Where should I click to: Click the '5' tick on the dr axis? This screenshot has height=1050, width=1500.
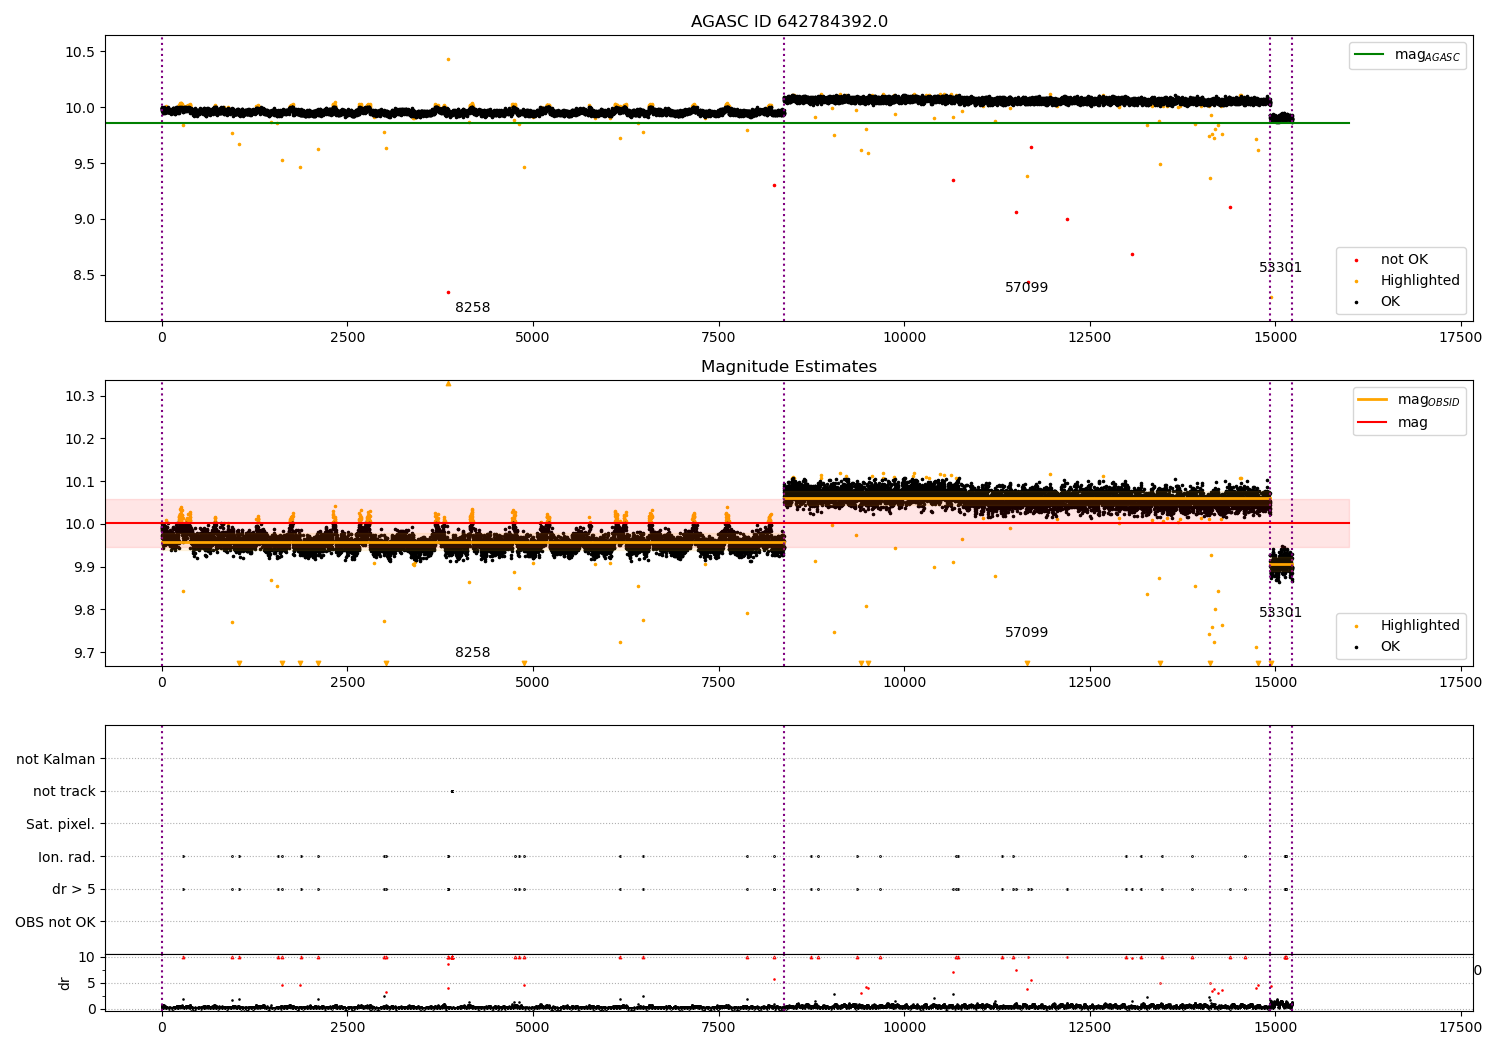pyautogui.click(x=92, y=984)
